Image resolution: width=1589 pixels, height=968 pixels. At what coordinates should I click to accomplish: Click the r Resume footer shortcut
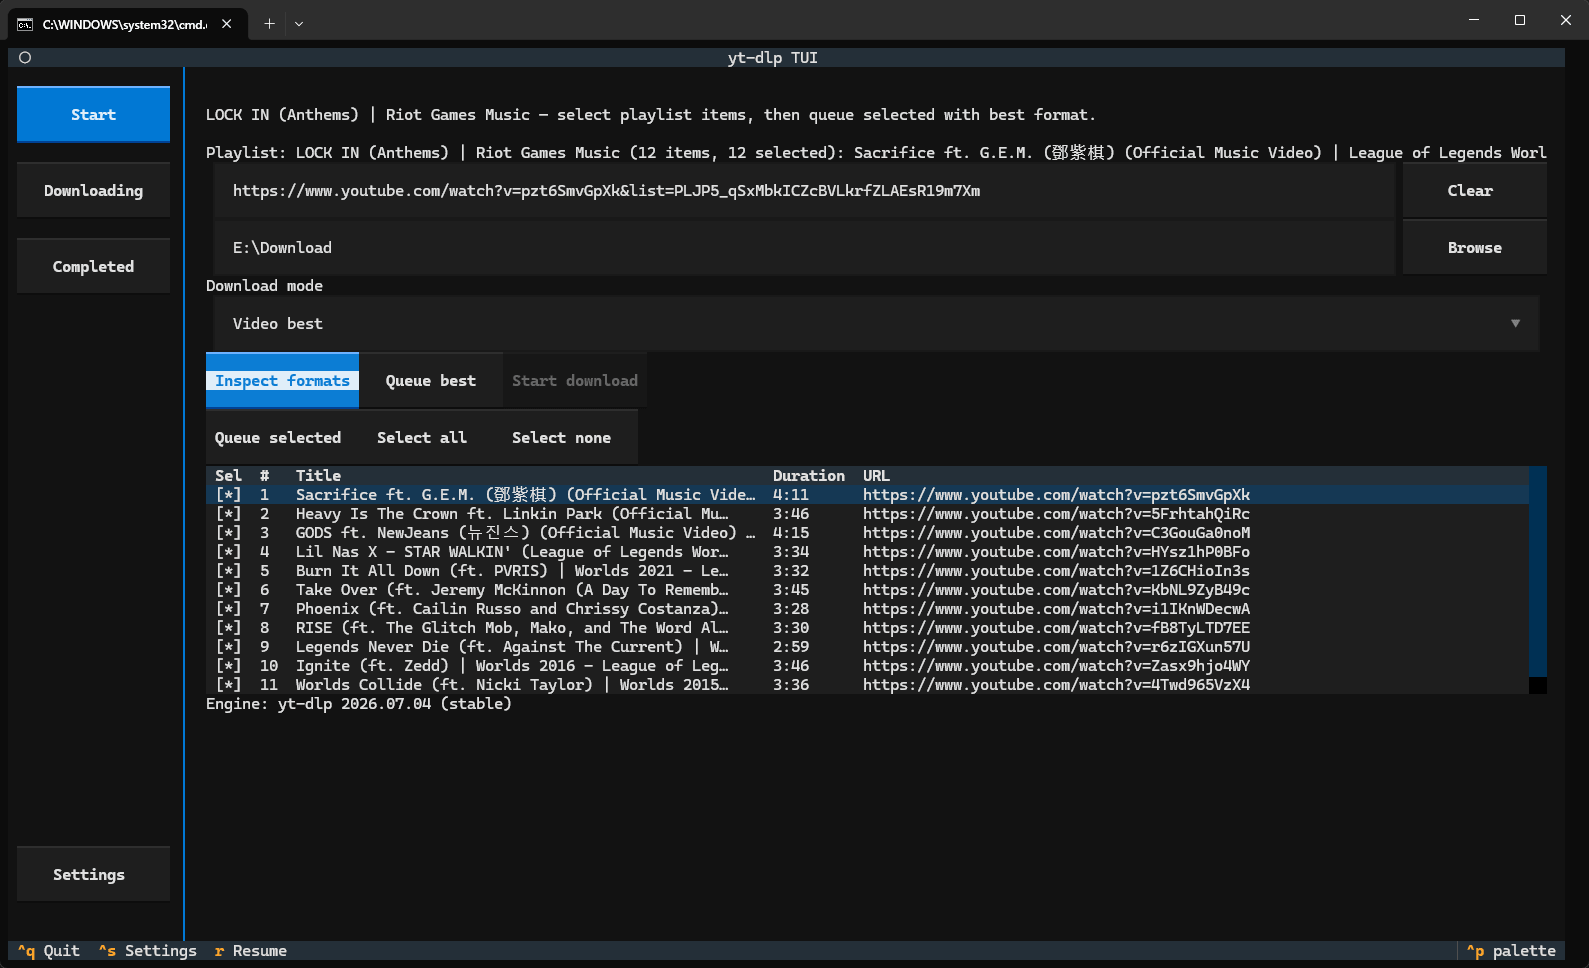pyautogui.click(x=250, y=951)
